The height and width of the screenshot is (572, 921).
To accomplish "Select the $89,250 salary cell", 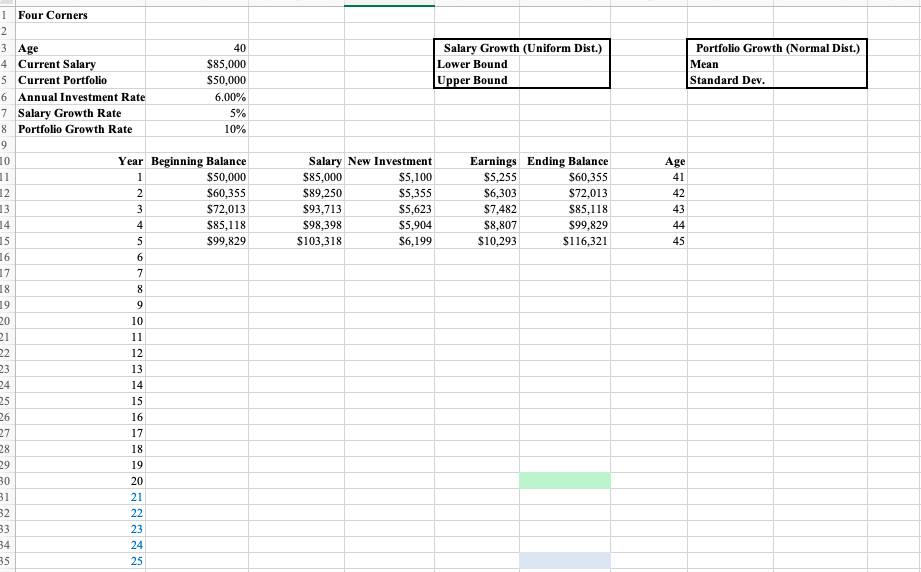I will 296,193.
